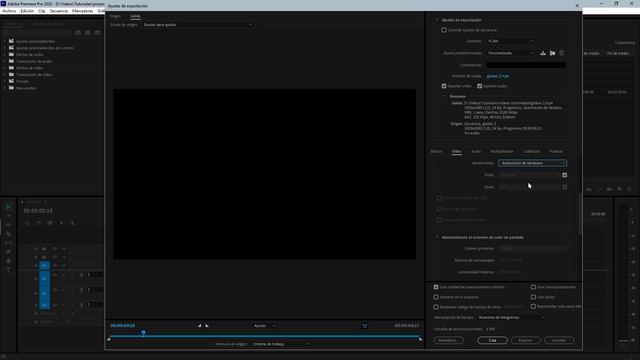Click the export settings vertical scrollbar
This screenshot has height=360, width=640.
click(580, 214)
